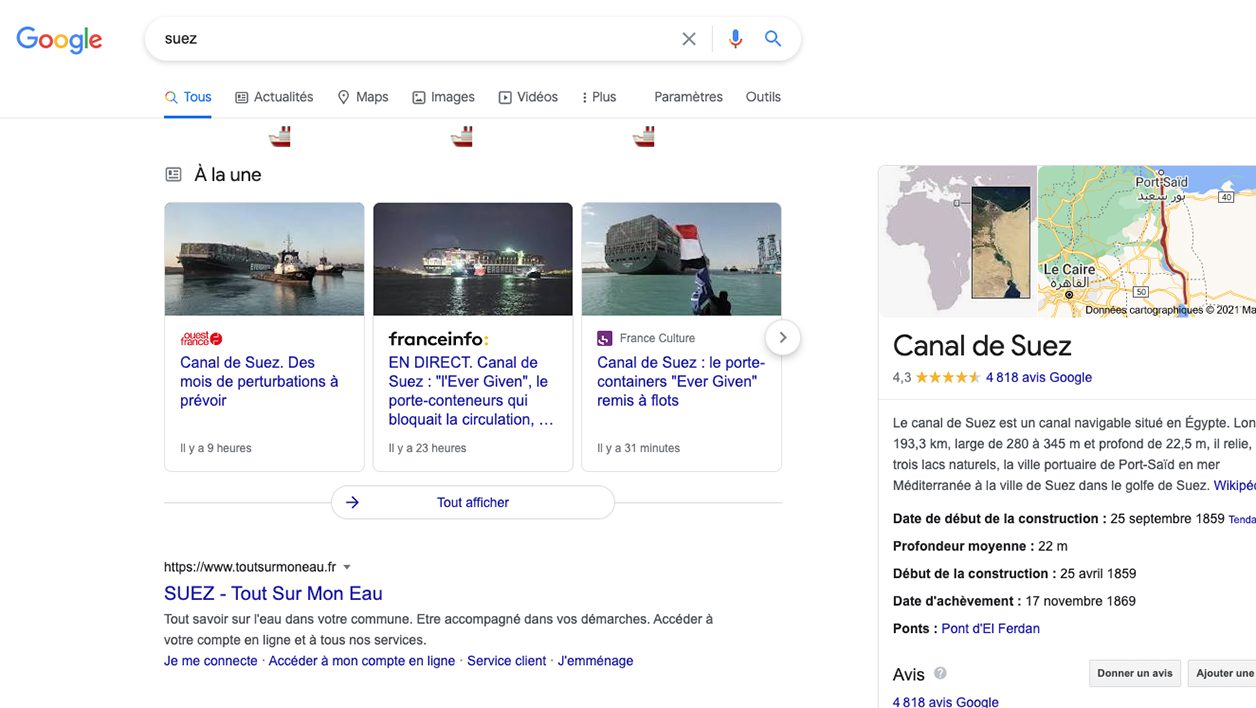Image resolution: width=1256 pixels, height=708 pixels.
Task: Open the Pont d'El Ferdan link
Action: tap(991, 628)
